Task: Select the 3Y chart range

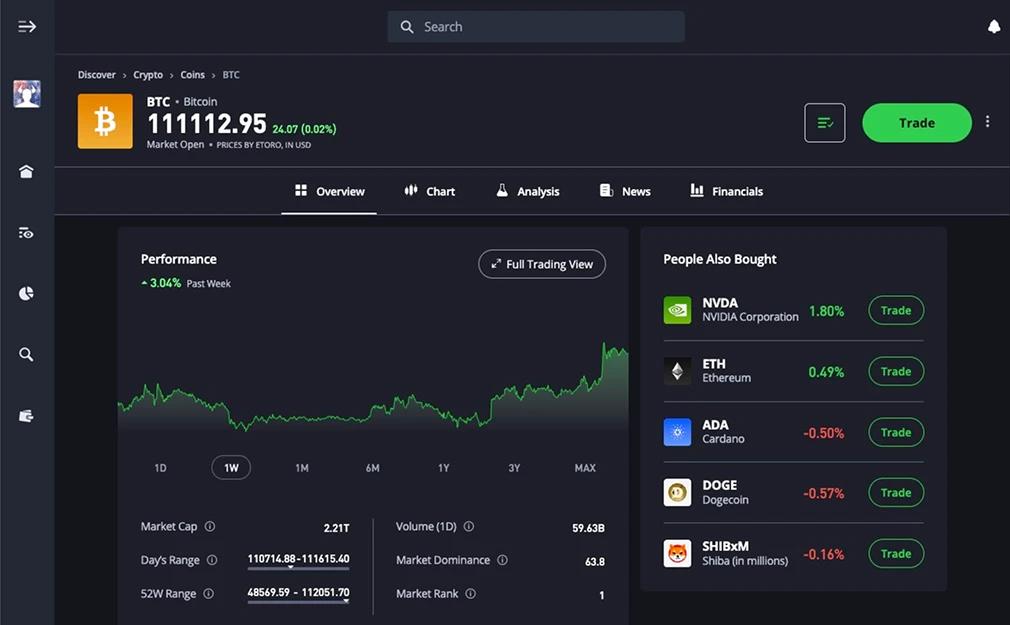Action: point(514,468)
